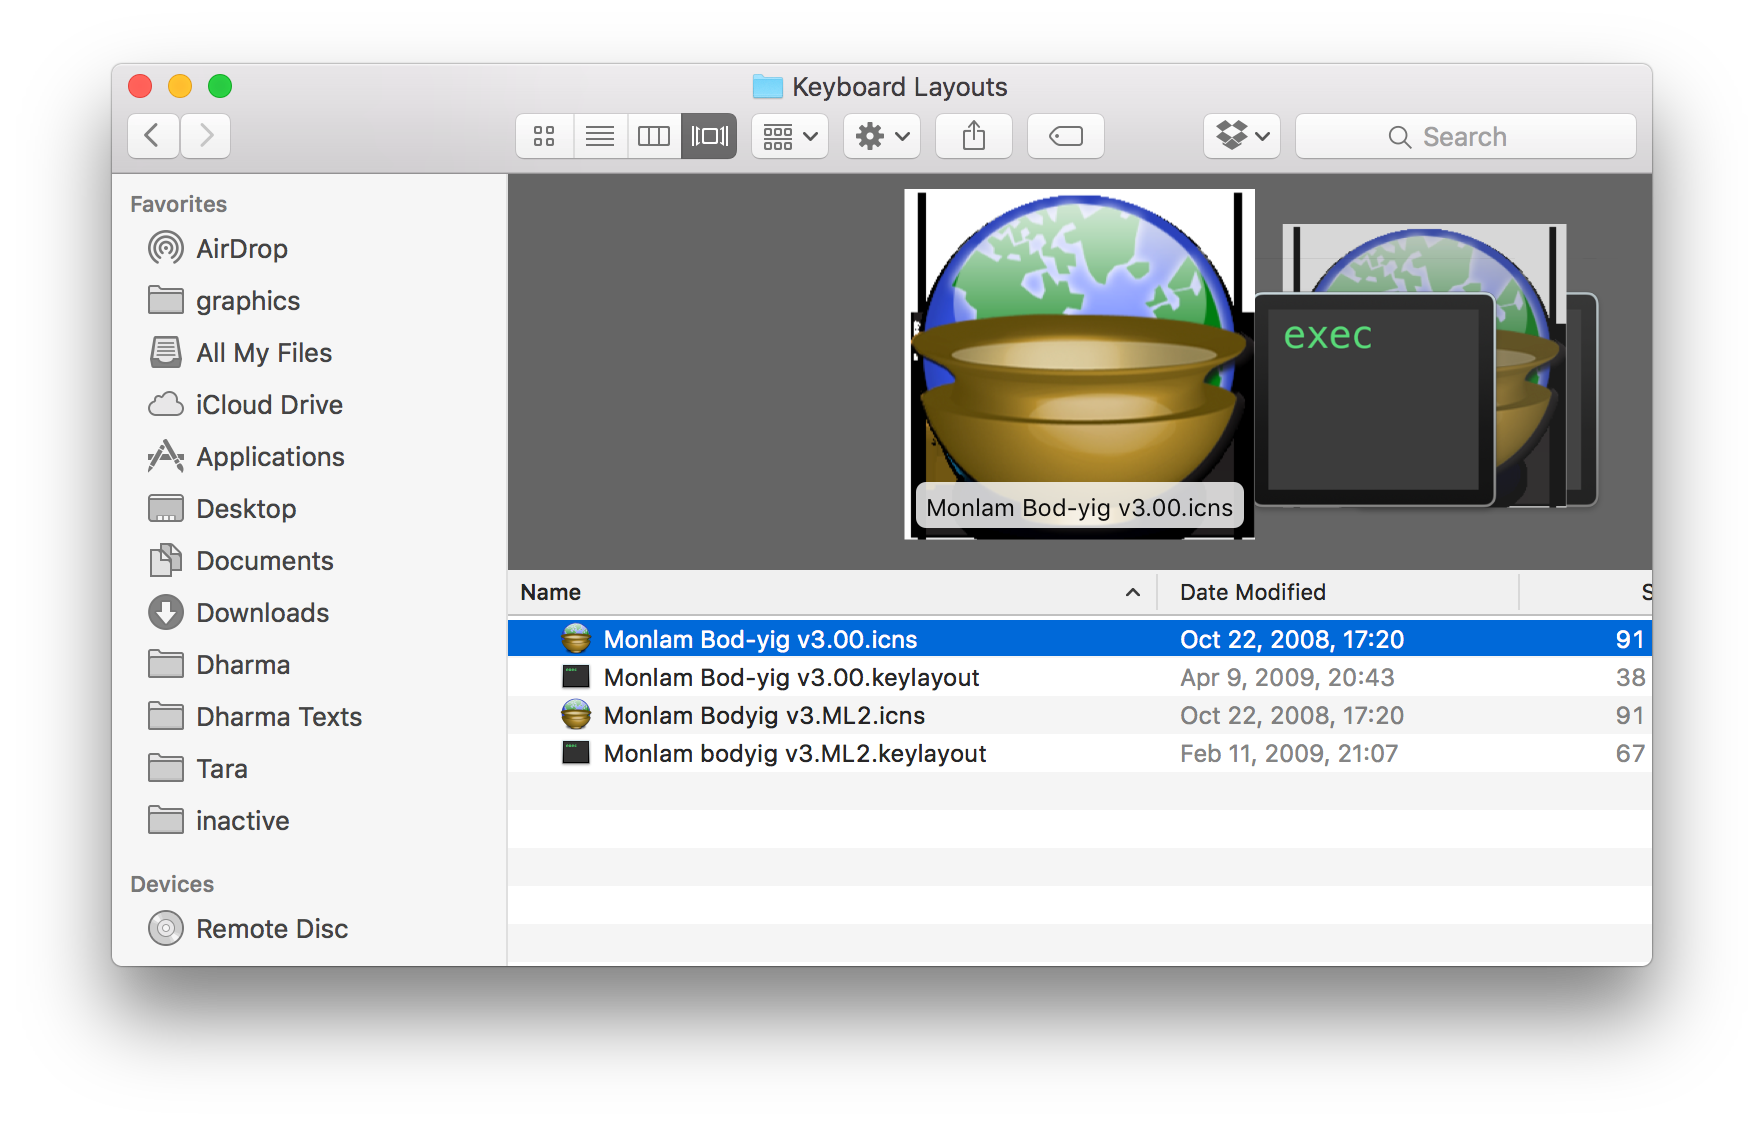Open the Action gear menu
Image resolution: width=1764 pixels, height=1126 pixels.
[x=882, y=136]
